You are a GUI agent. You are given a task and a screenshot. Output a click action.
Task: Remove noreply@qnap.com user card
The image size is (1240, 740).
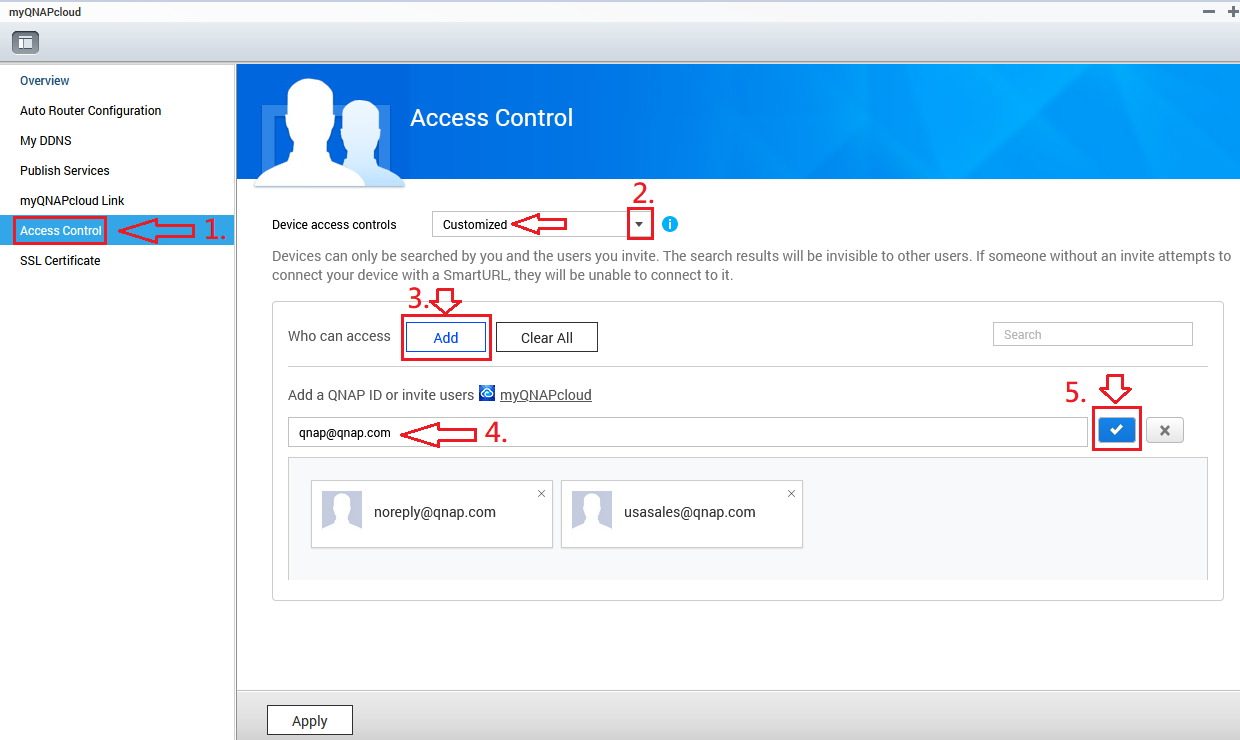542,493
